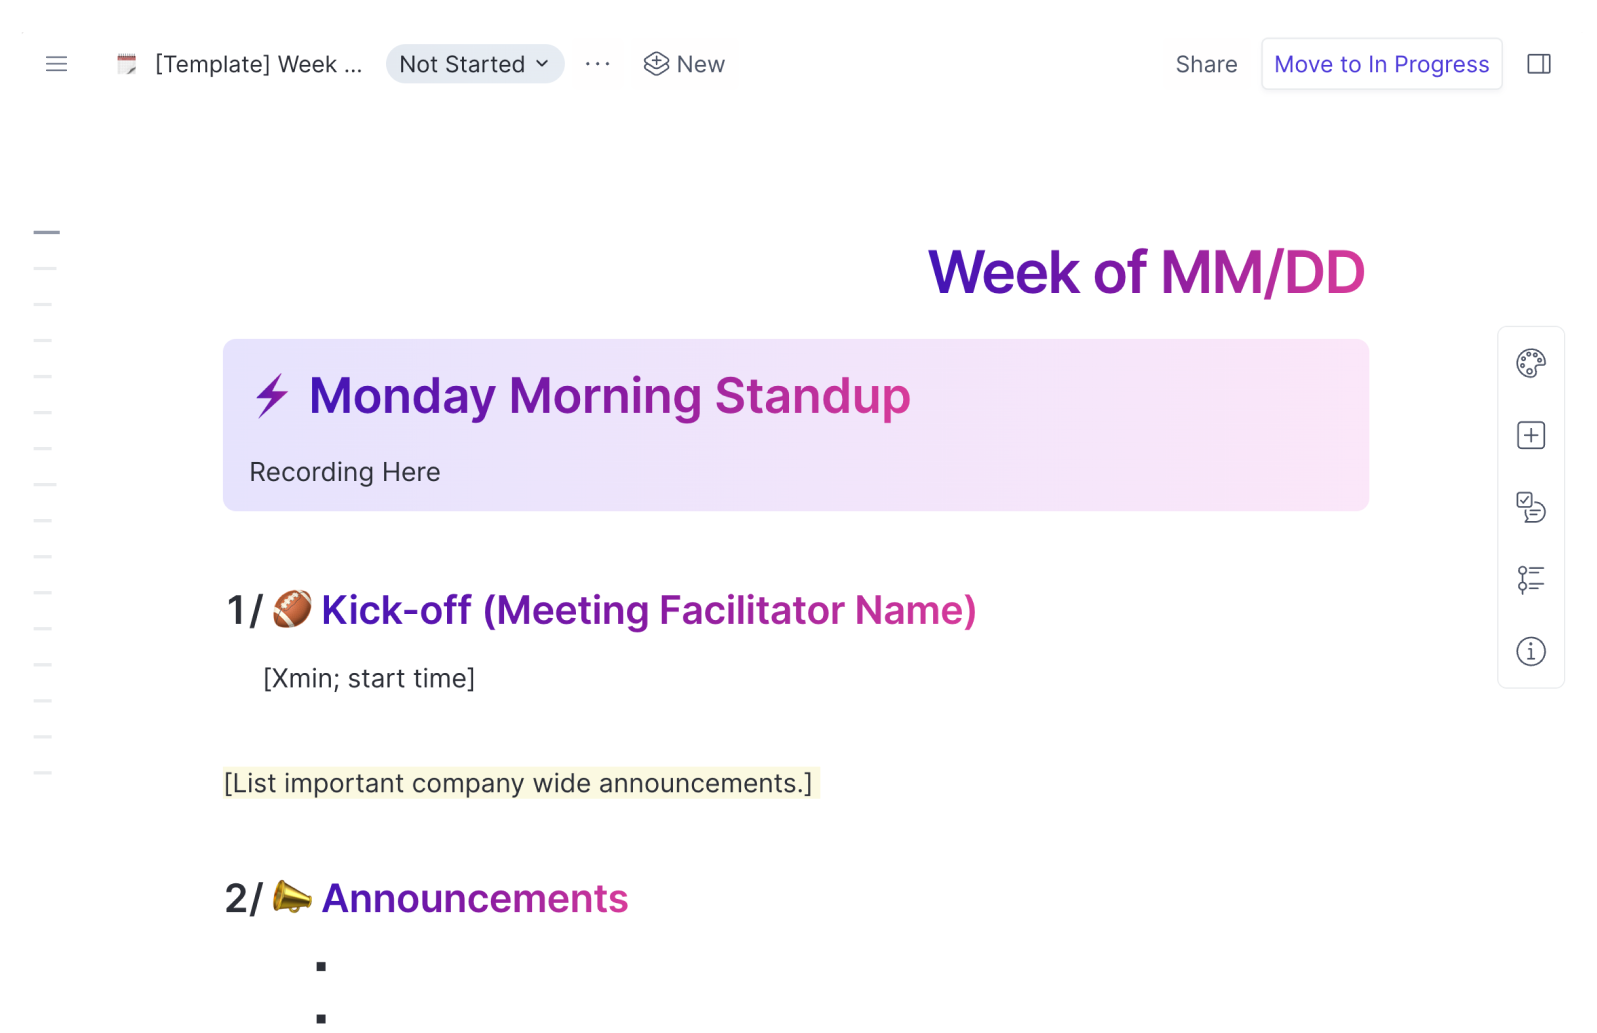
Task: Click Move to In Progress button
Action: click(1381, 64)
